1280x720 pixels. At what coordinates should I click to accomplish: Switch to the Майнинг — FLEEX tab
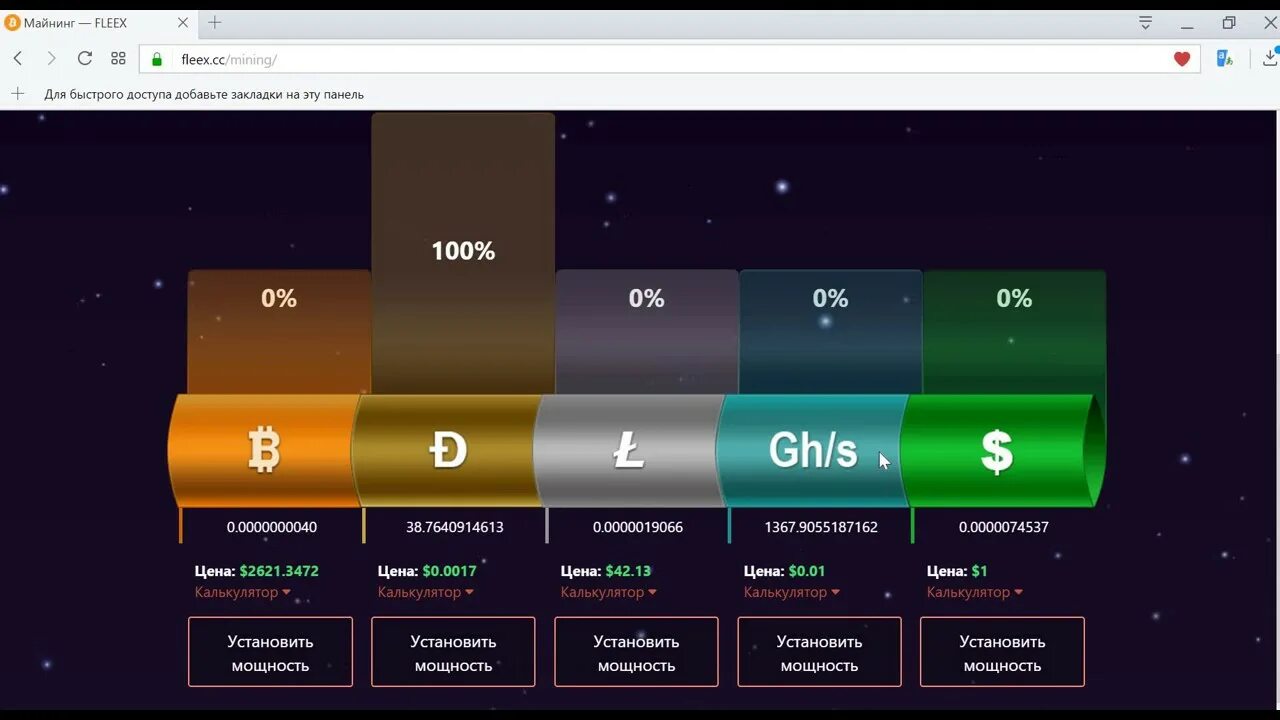(x=98, y=23)
